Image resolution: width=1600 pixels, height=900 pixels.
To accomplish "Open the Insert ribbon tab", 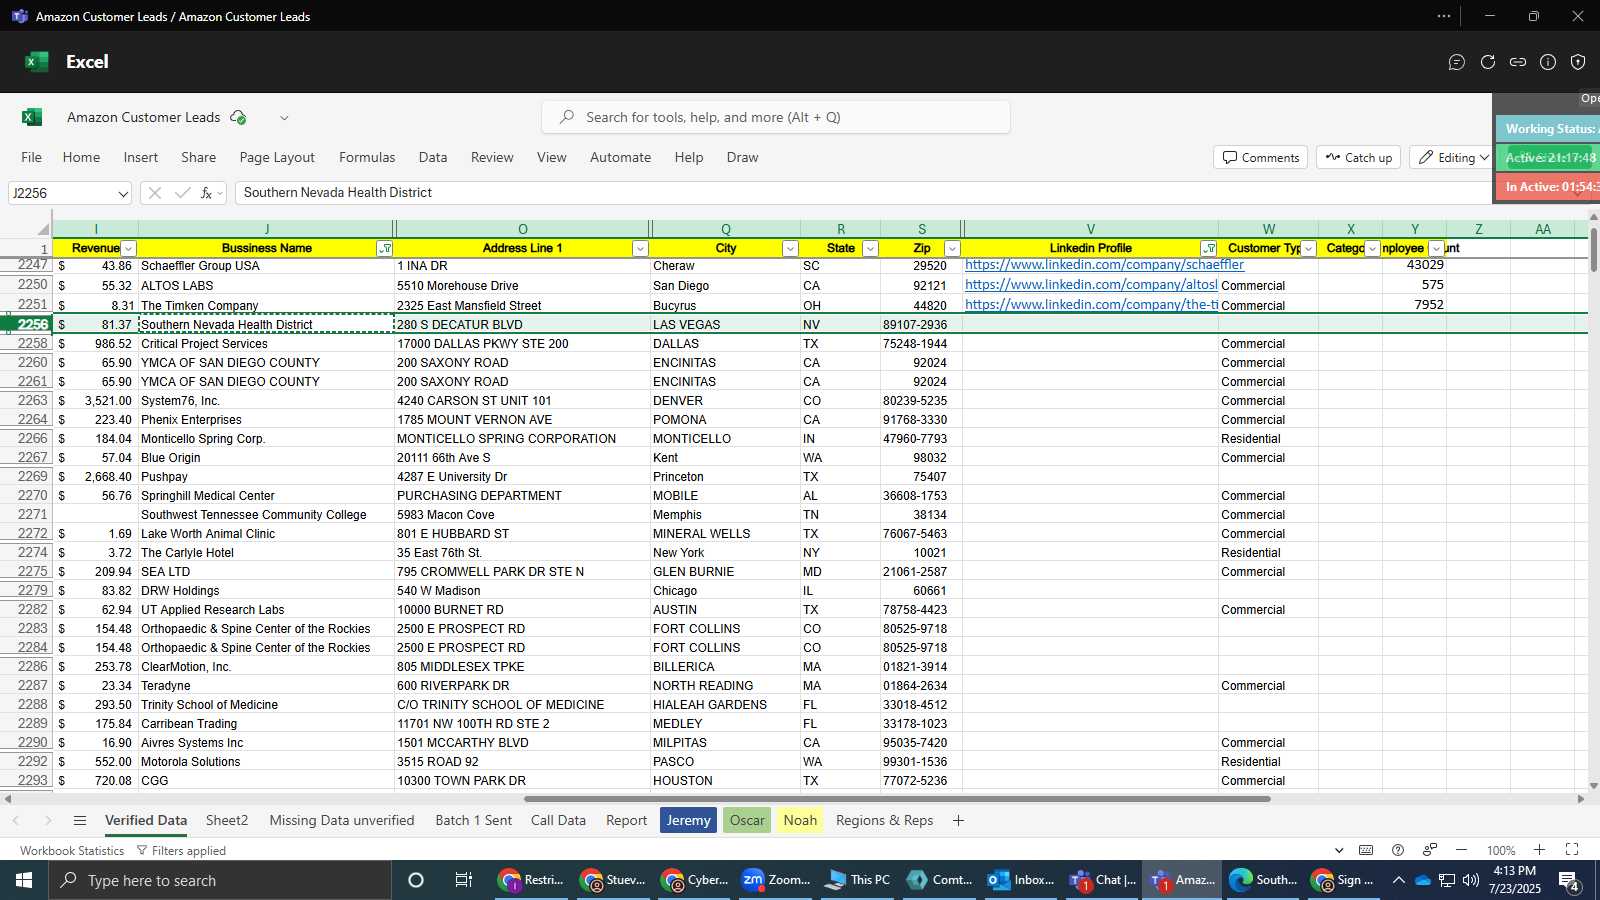I will coord(141,157).
